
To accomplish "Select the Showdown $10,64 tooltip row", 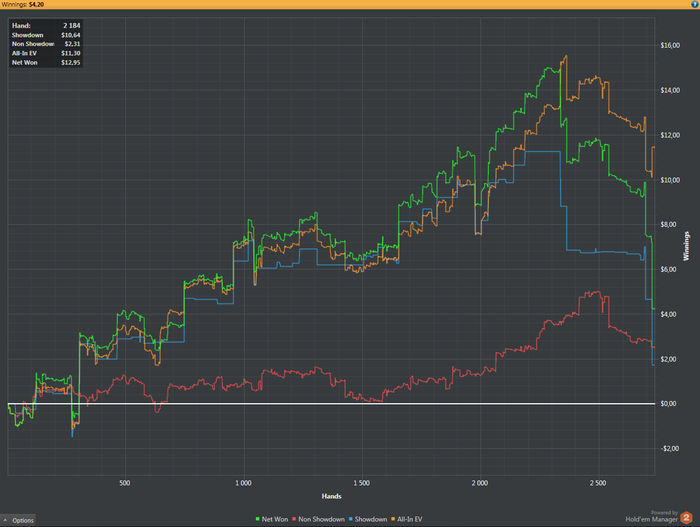I will tap(46, 35).
